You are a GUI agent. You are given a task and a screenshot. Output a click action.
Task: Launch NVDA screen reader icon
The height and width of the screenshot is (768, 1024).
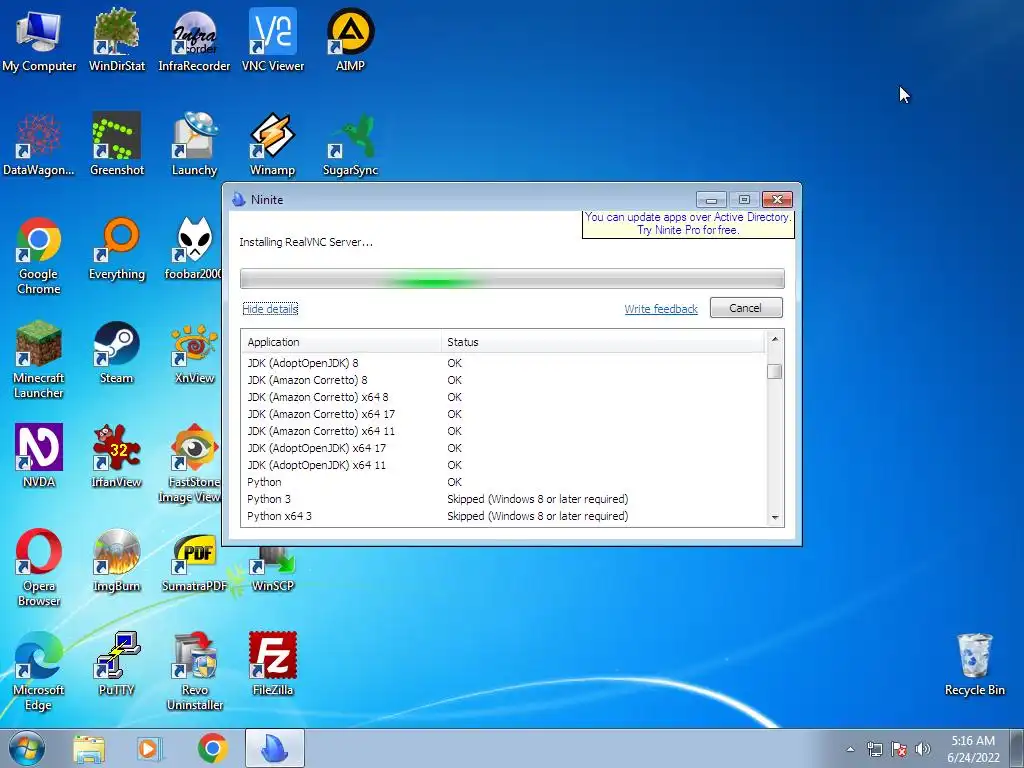(x=39, y=456)
